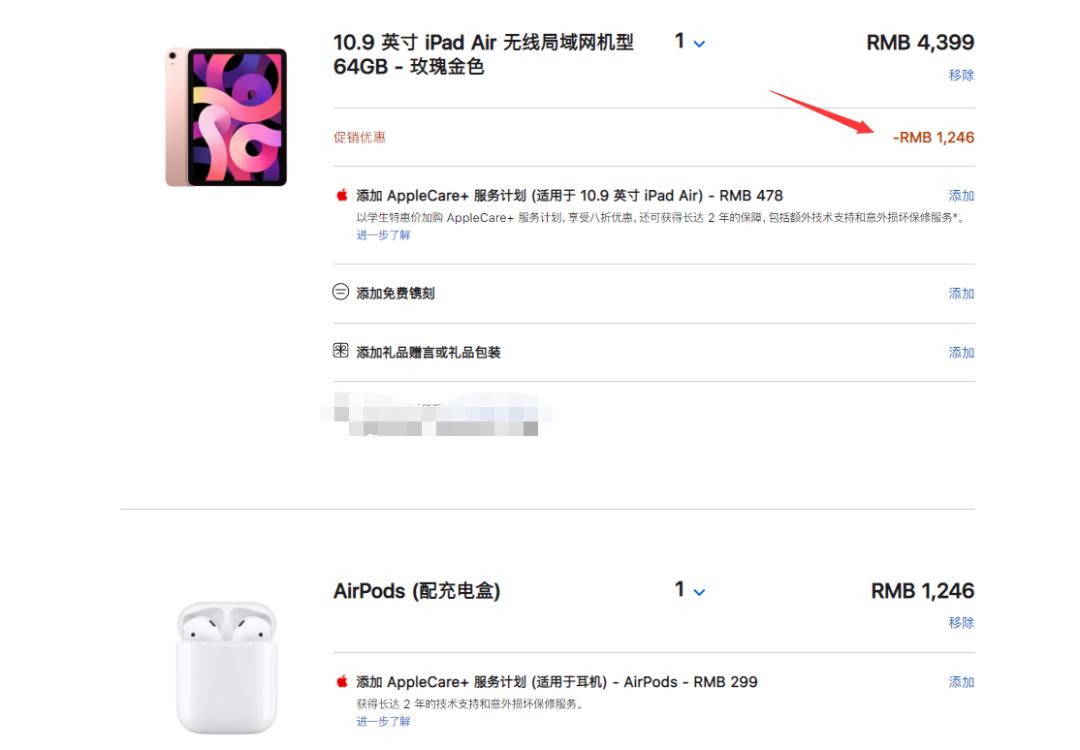1080x750 pixels.
Task: Add AppleCare+ for AirPods via 添加
Action: [x=961, y=682]
